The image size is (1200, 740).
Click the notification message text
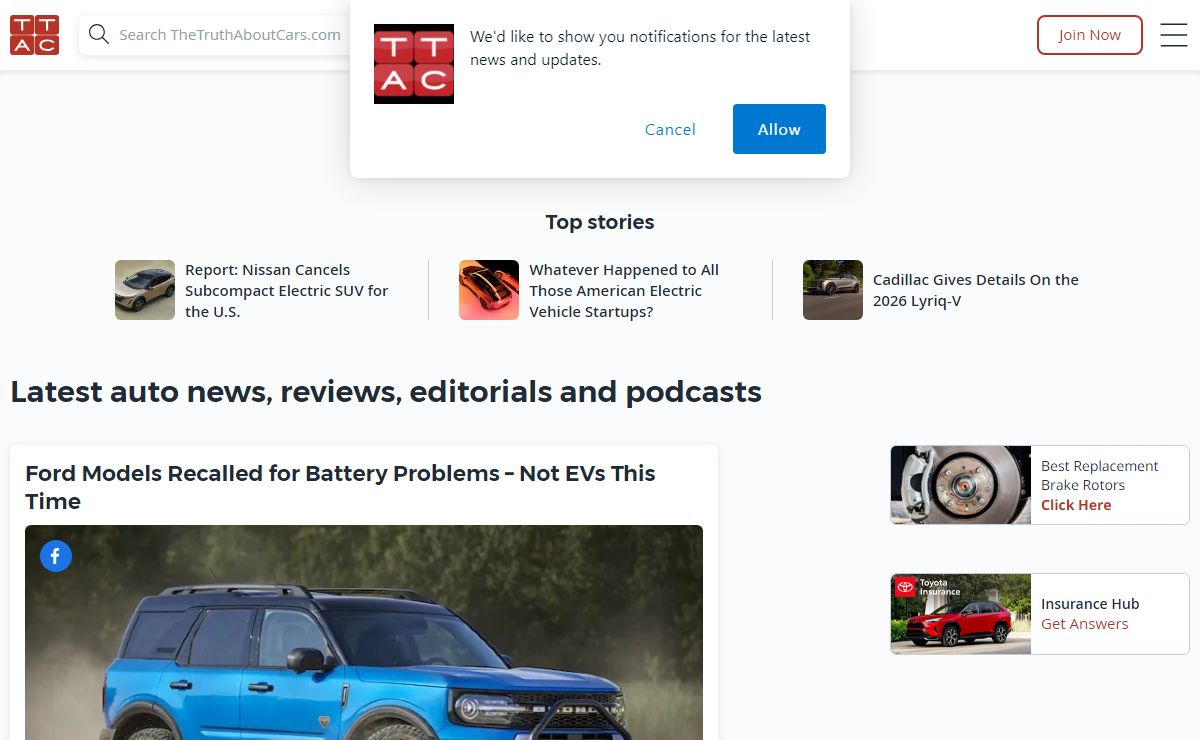pos(640,48)
